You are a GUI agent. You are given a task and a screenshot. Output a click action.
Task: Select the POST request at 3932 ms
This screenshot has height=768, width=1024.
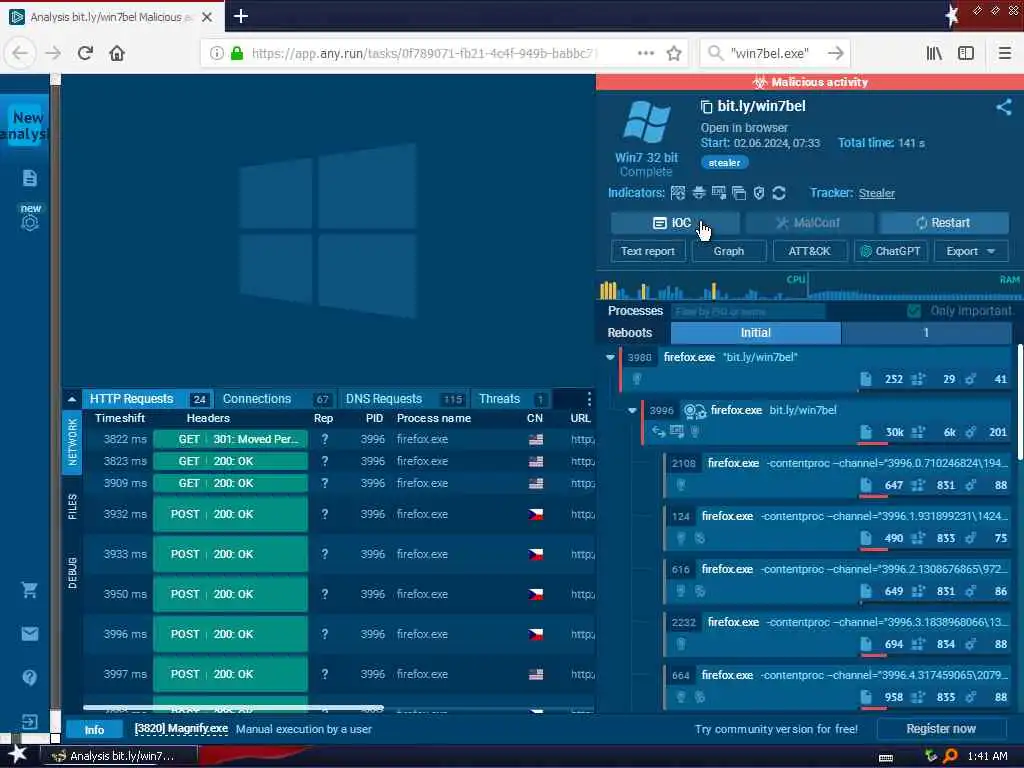(x=340, y=514)
